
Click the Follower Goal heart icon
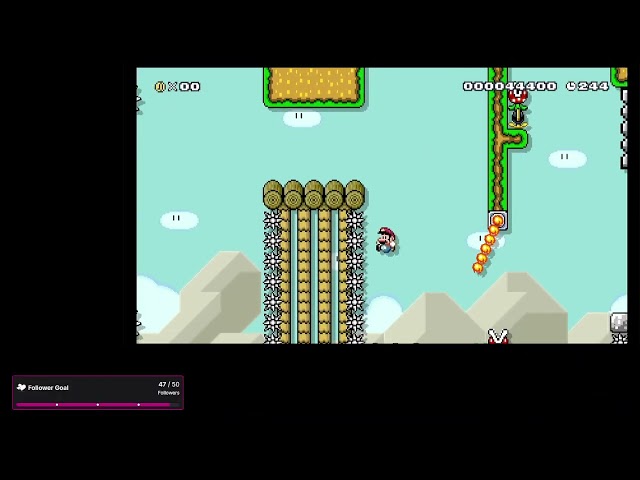[21, 387]
